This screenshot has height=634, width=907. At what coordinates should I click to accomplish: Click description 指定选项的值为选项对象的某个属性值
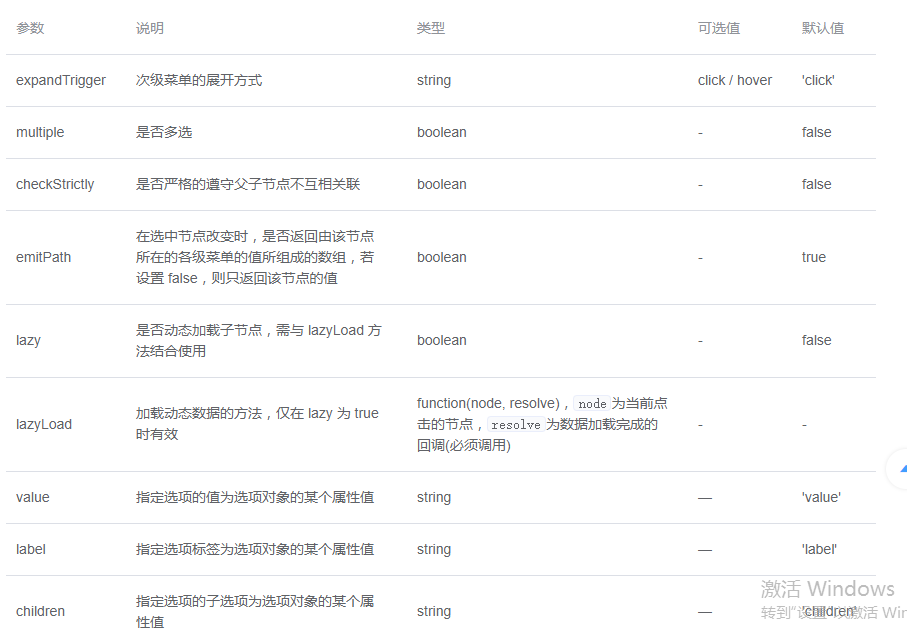[x=255, y=497]
